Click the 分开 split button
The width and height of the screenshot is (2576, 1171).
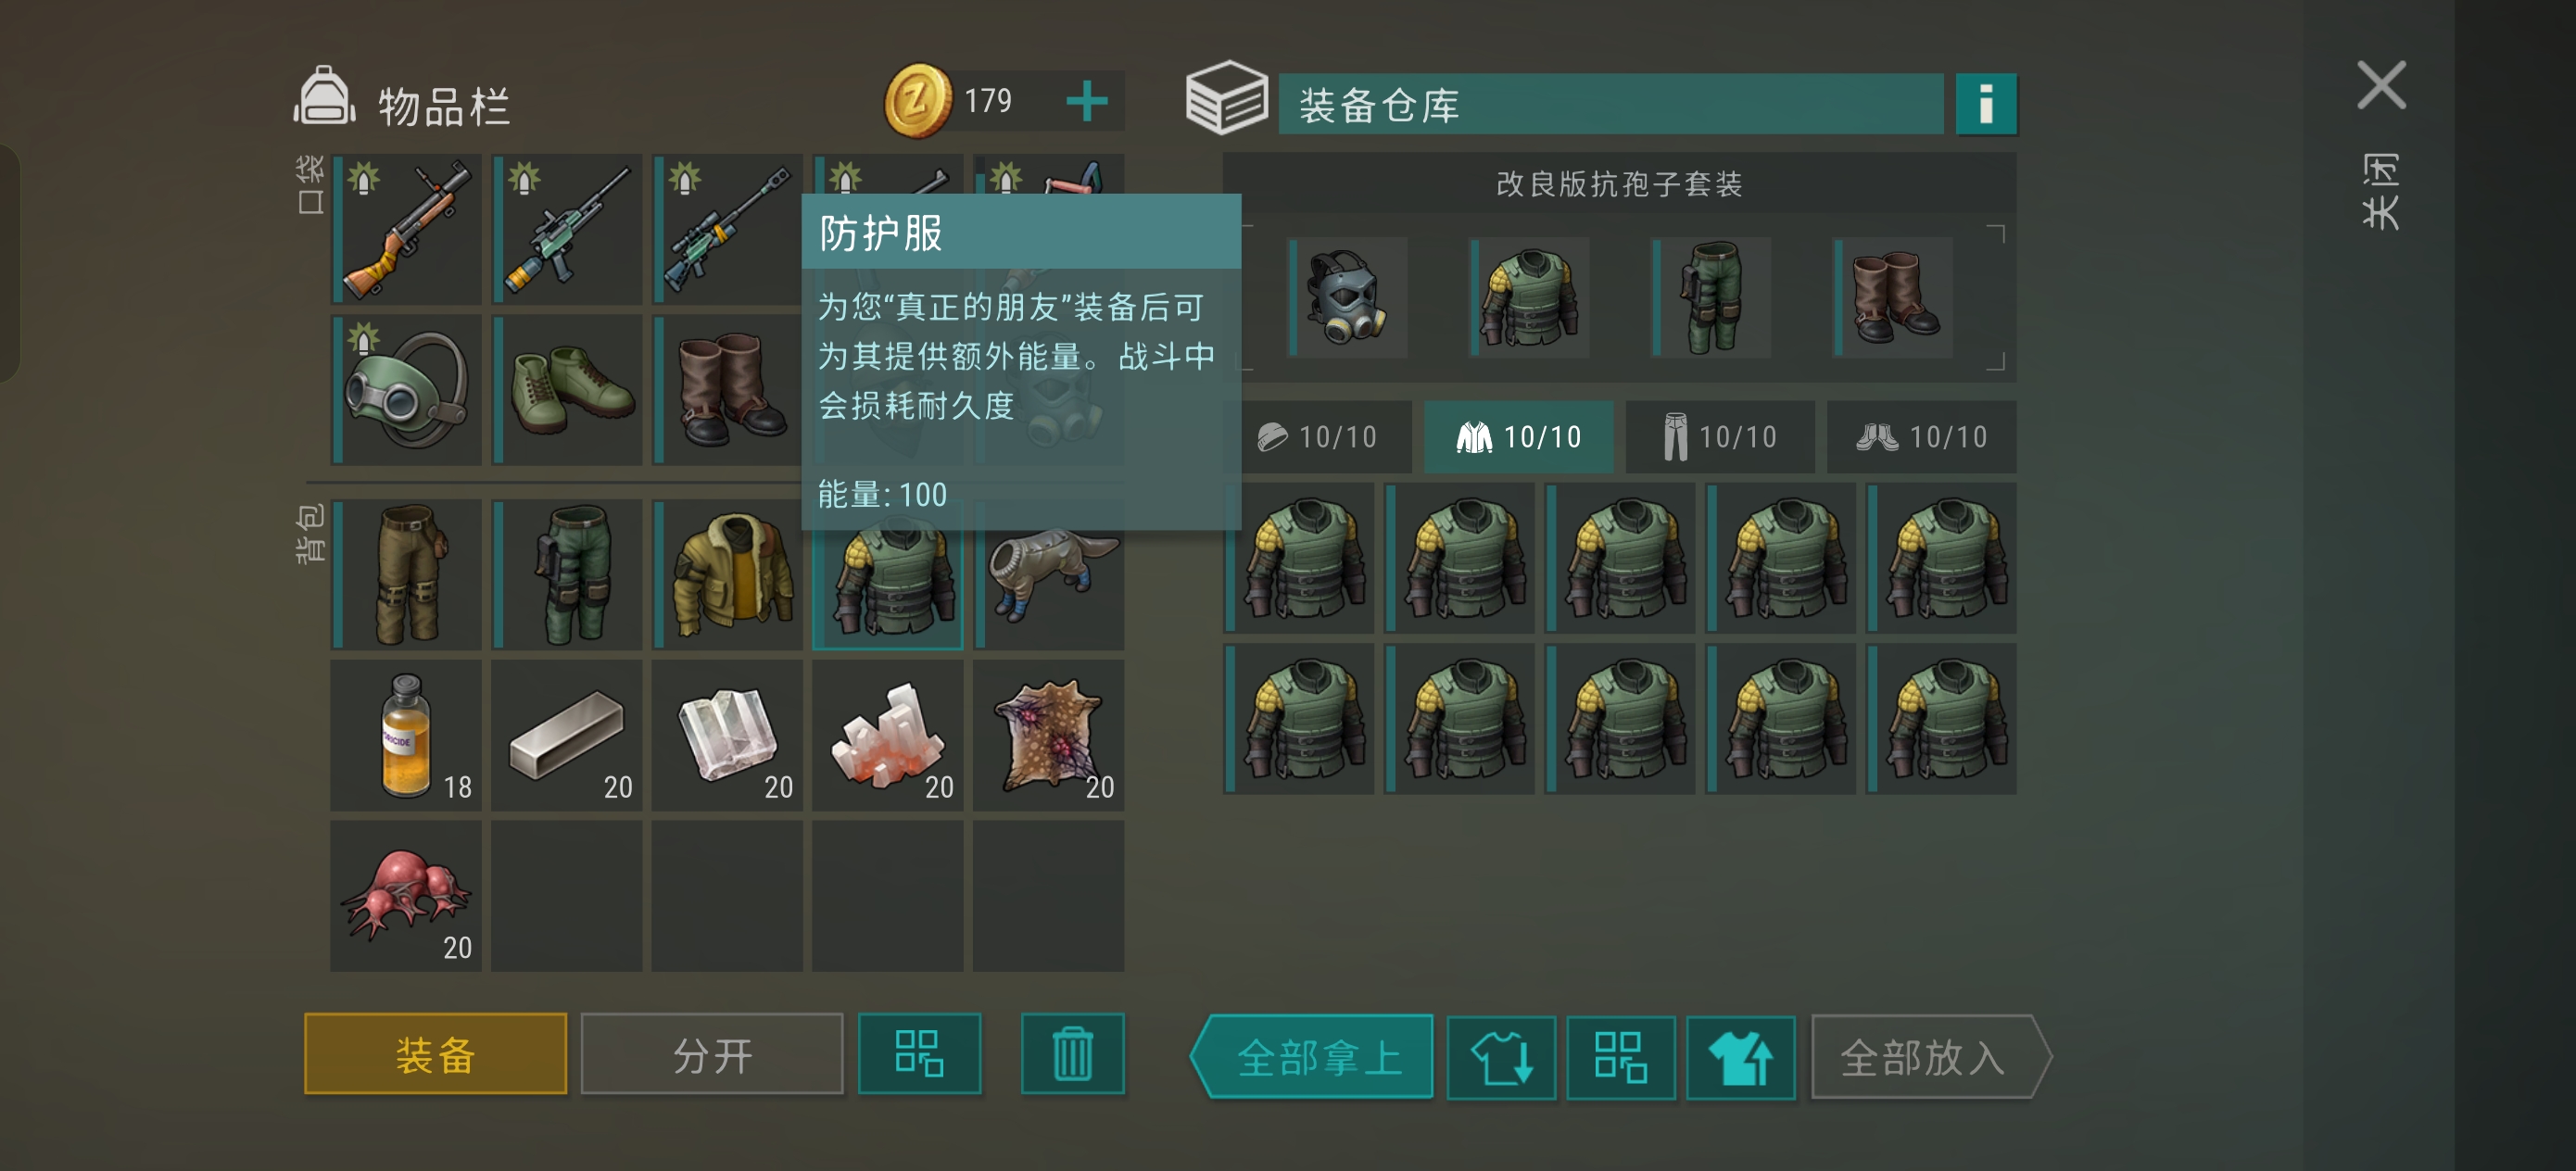[x=712, y=1054]
